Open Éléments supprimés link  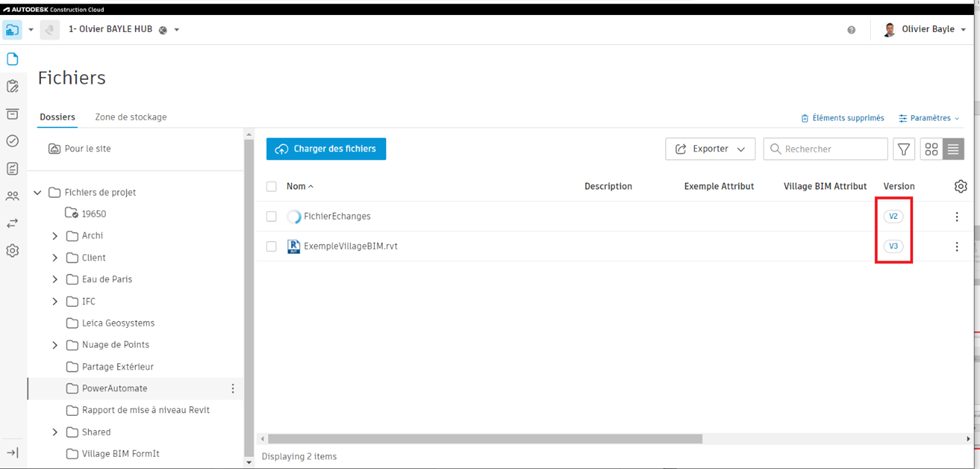click(x=842, y=118)
